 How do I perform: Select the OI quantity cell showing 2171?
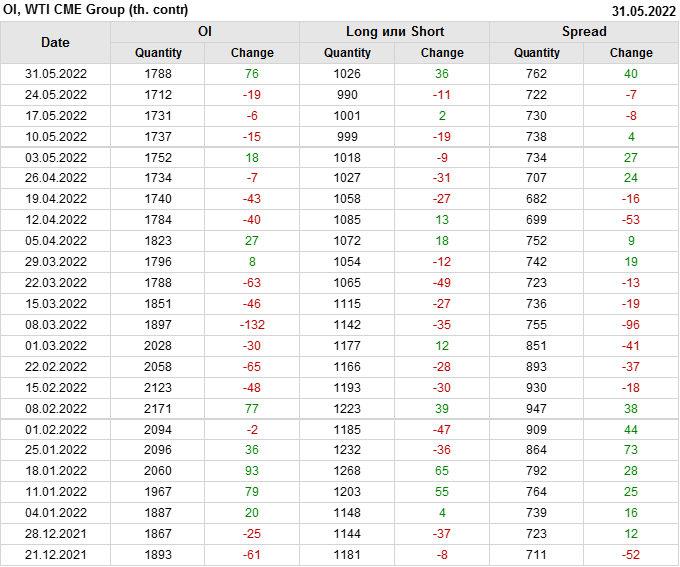(x=158, y=409)
